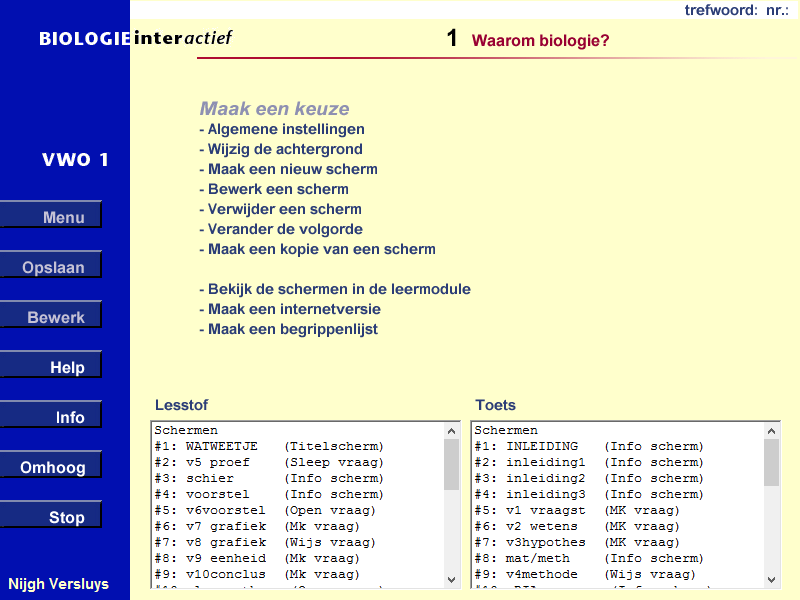Go up using the Omhoog button
Viewport: 800px width, 600px height.
pyautogui.click(x=51, y=464)
